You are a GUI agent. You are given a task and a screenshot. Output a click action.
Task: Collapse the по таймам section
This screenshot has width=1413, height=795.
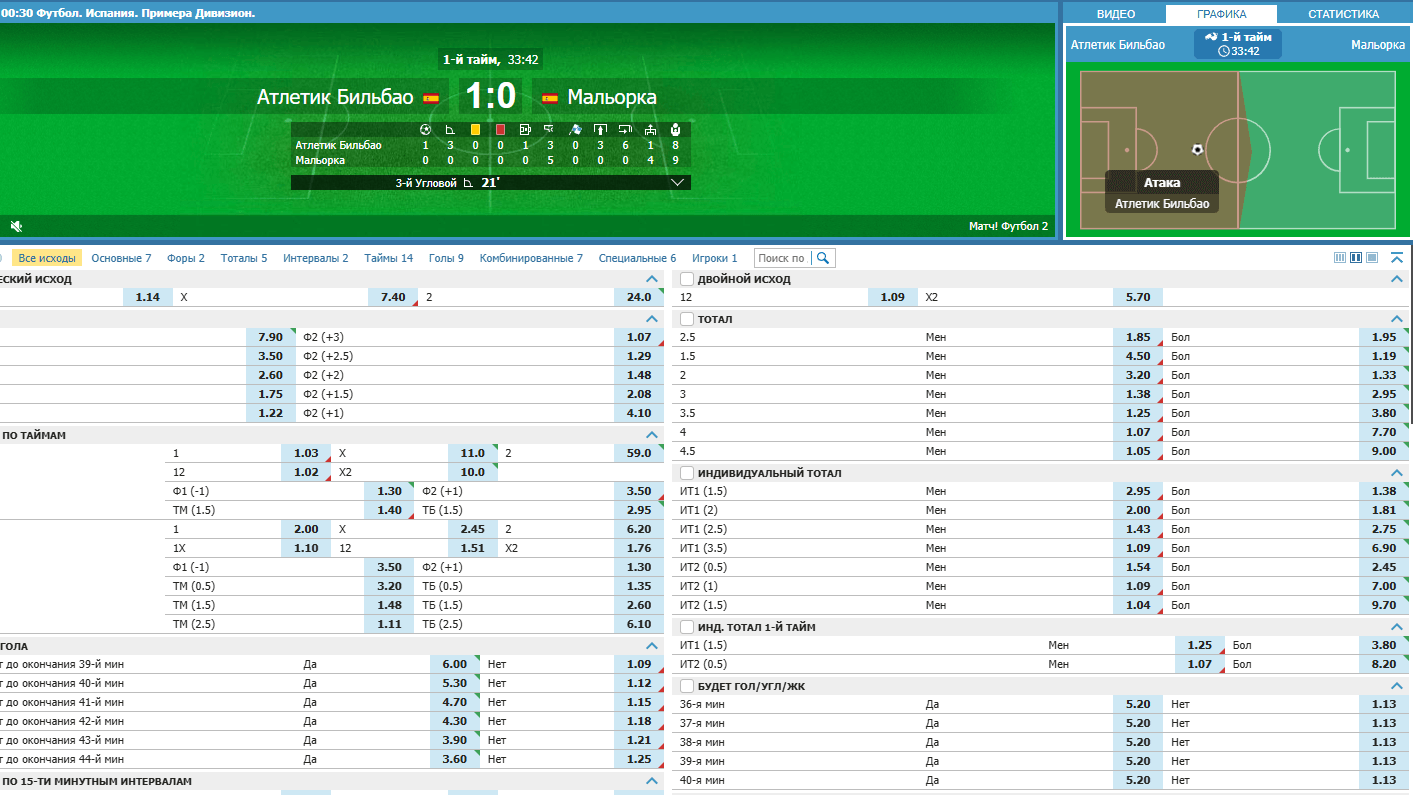click(x=653, y=435)
